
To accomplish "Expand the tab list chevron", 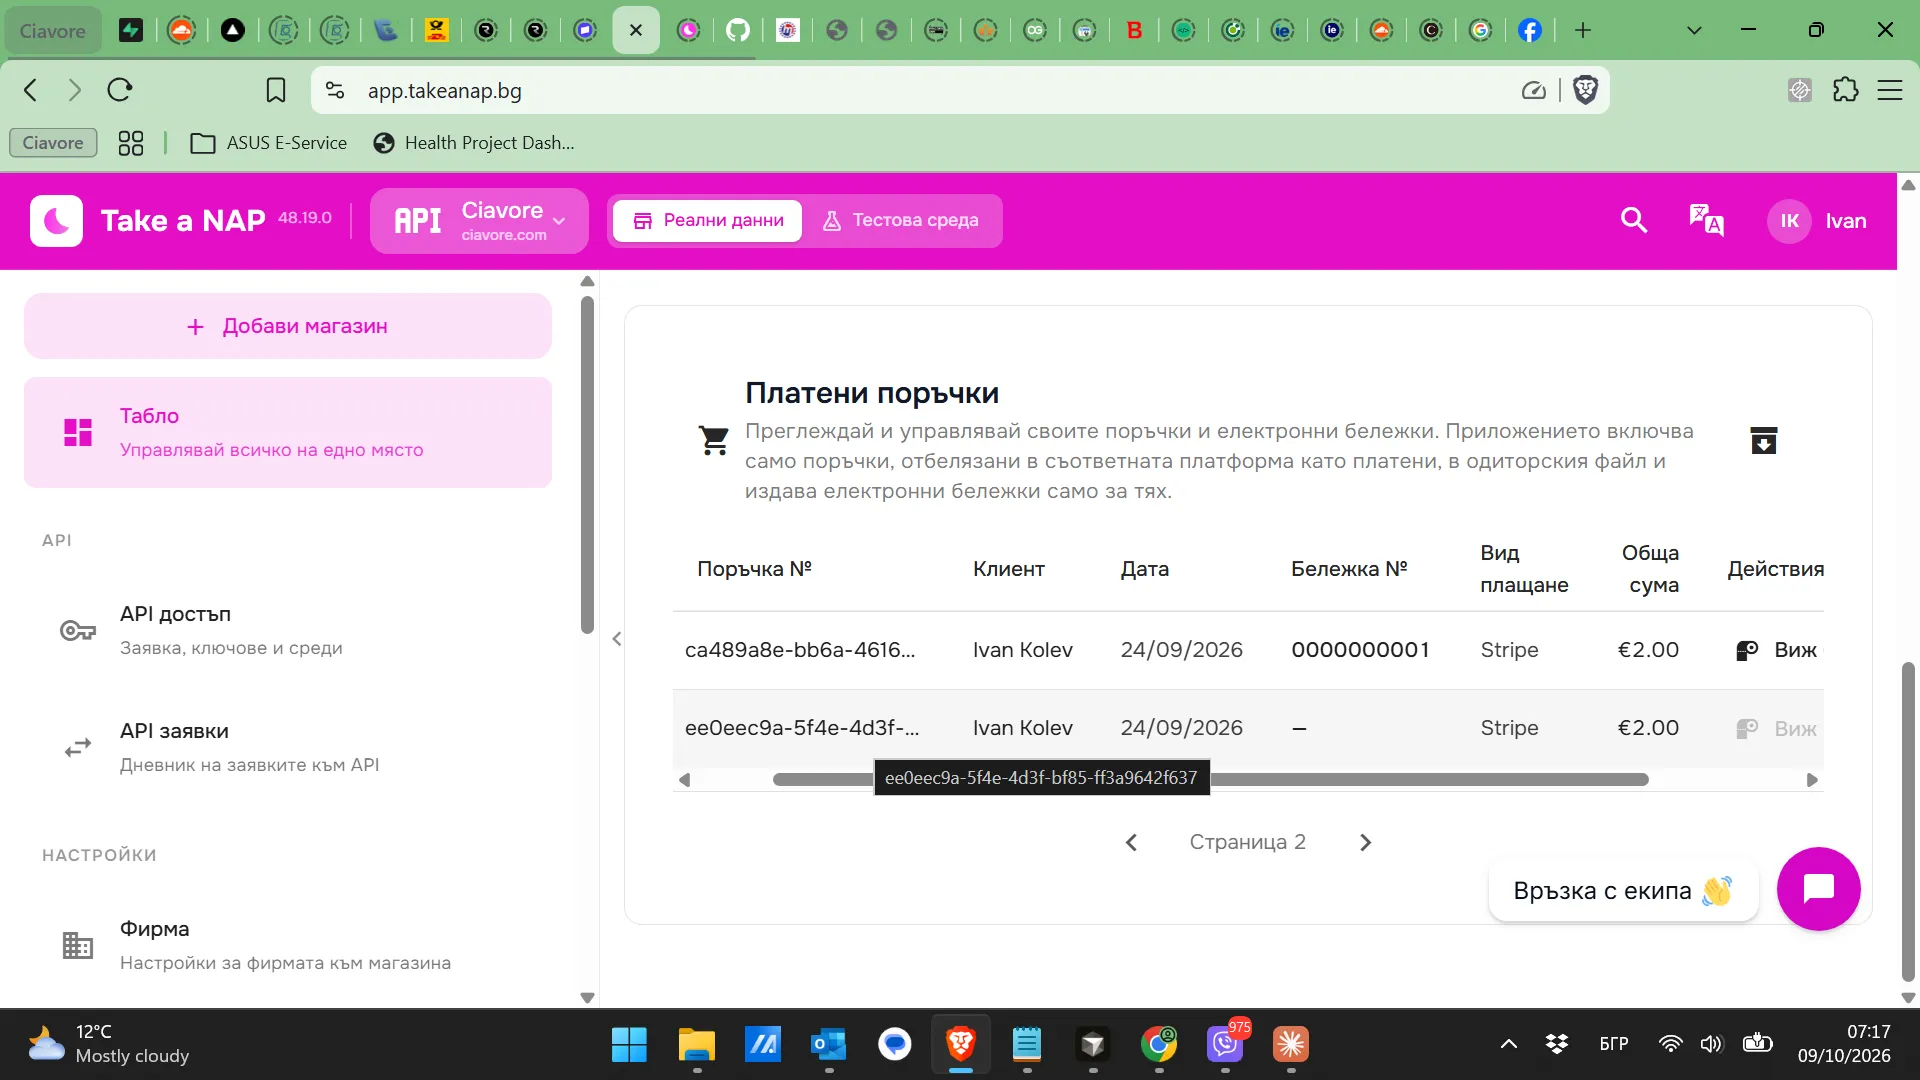I will (1694, 30).
